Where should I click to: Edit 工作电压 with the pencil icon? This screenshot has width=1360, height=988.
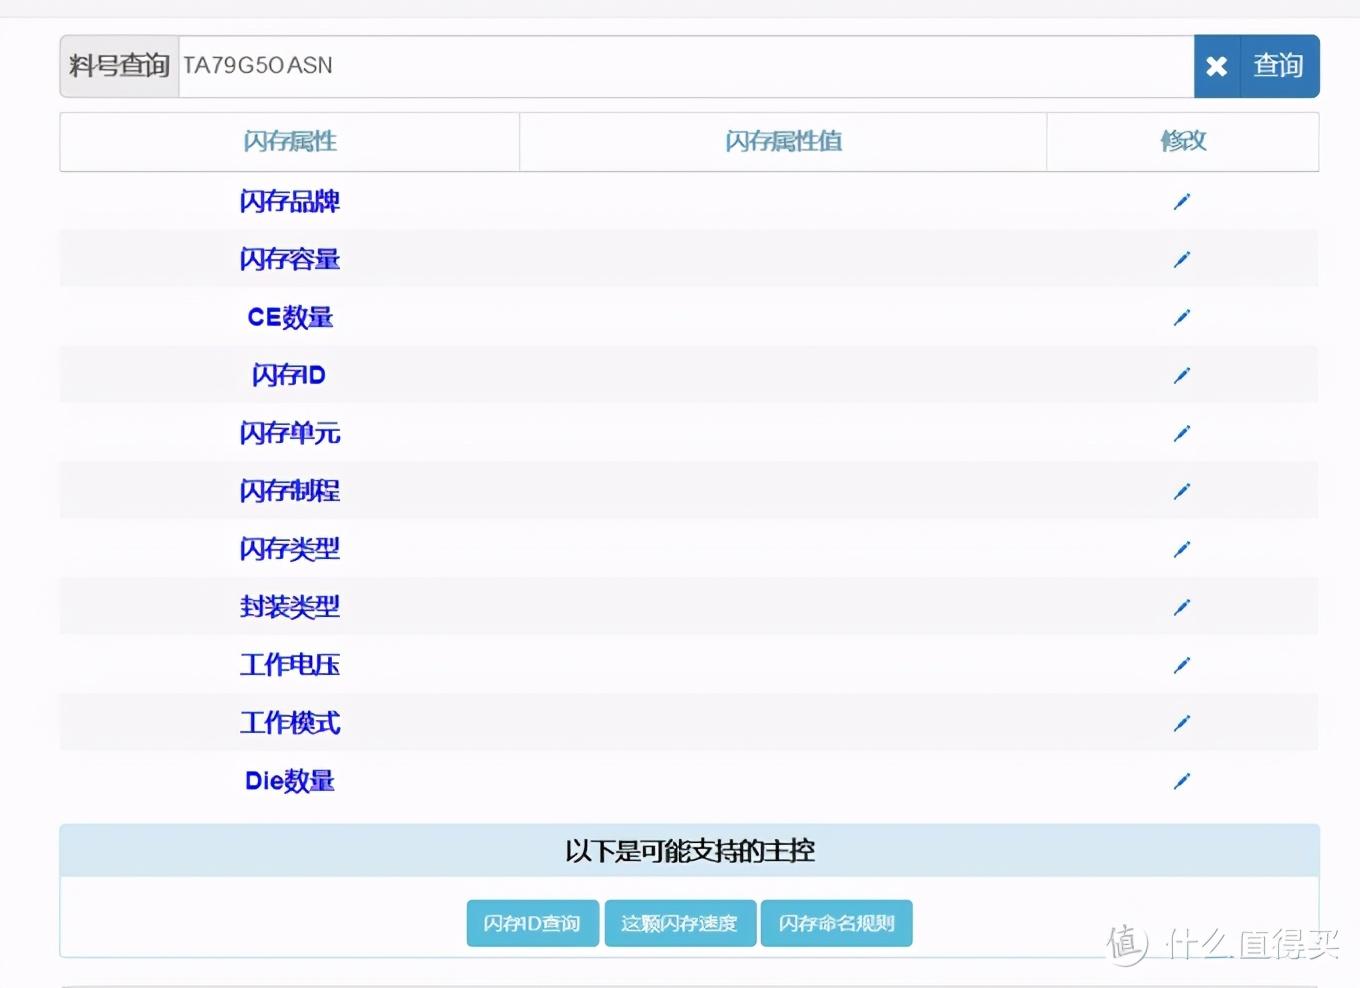pyautogui.click(x=1182, y=665)
